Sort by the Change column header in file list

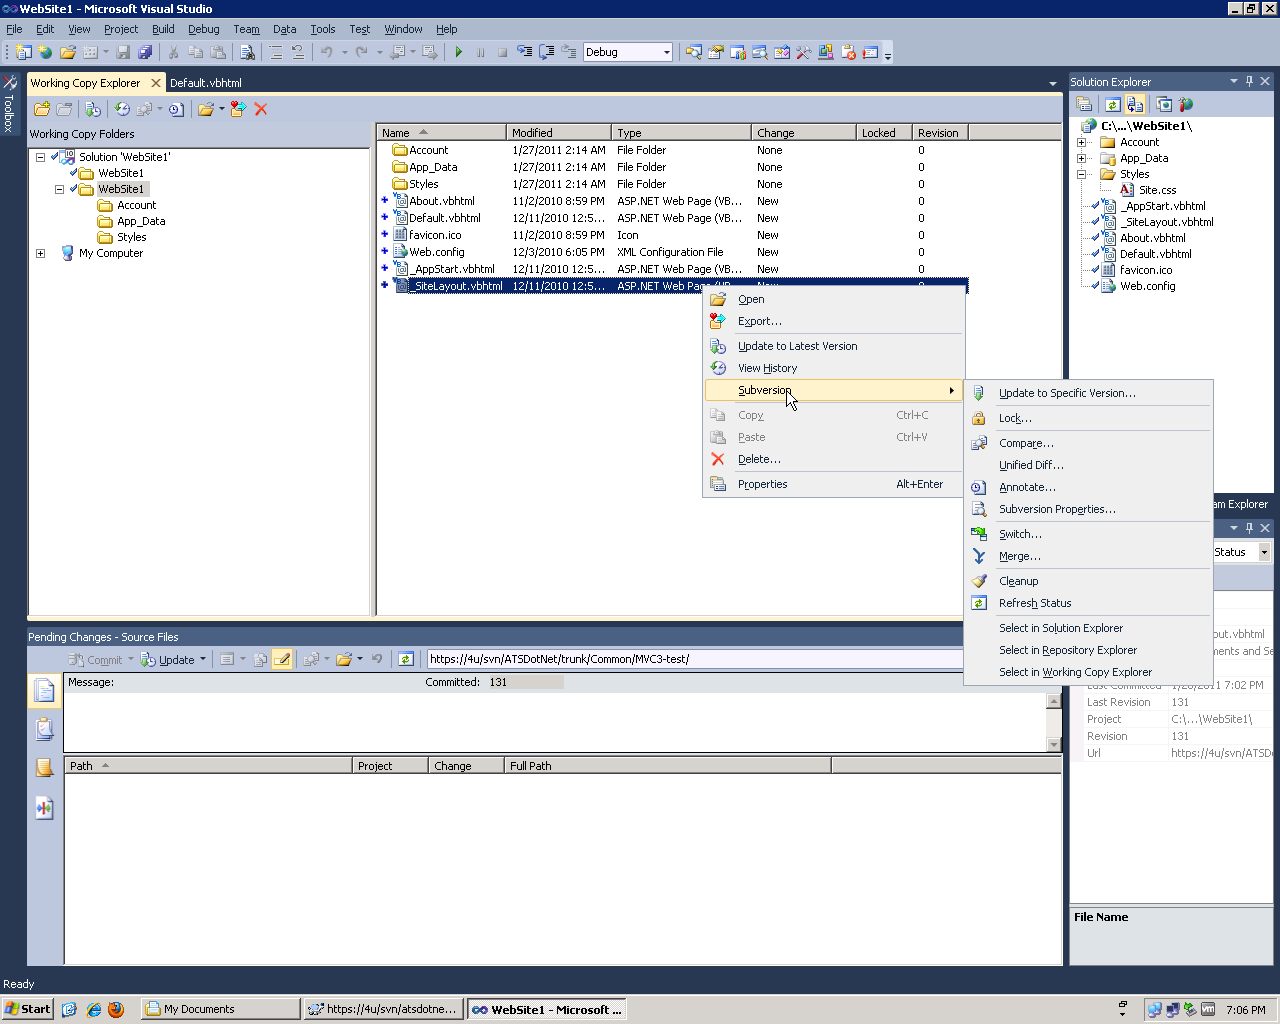click(804, 132)
